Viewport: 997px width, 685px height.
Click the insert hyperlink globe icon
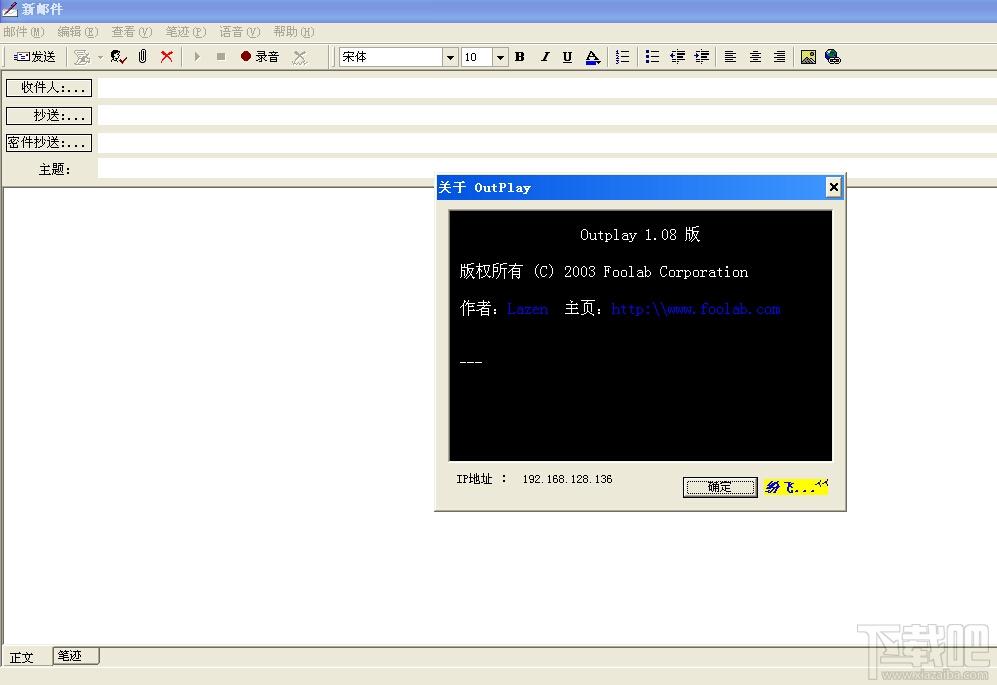(x=832, y=57)
